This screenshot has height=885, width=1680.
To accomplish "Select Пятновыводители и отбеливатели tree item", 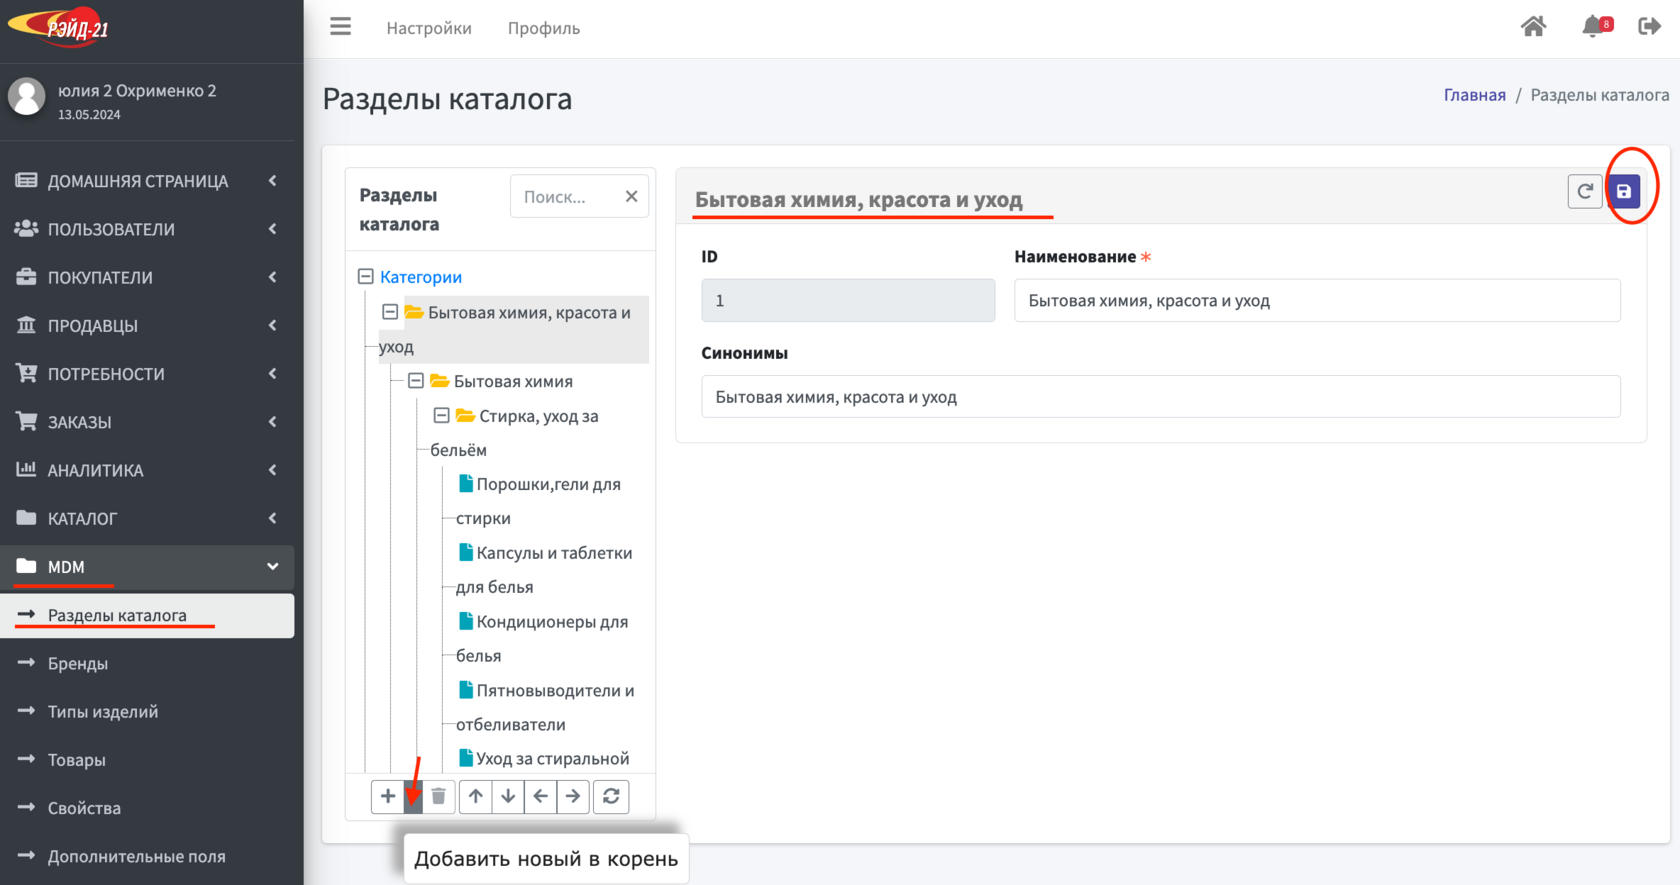I will pyautogui.click(x=546, y=707).
